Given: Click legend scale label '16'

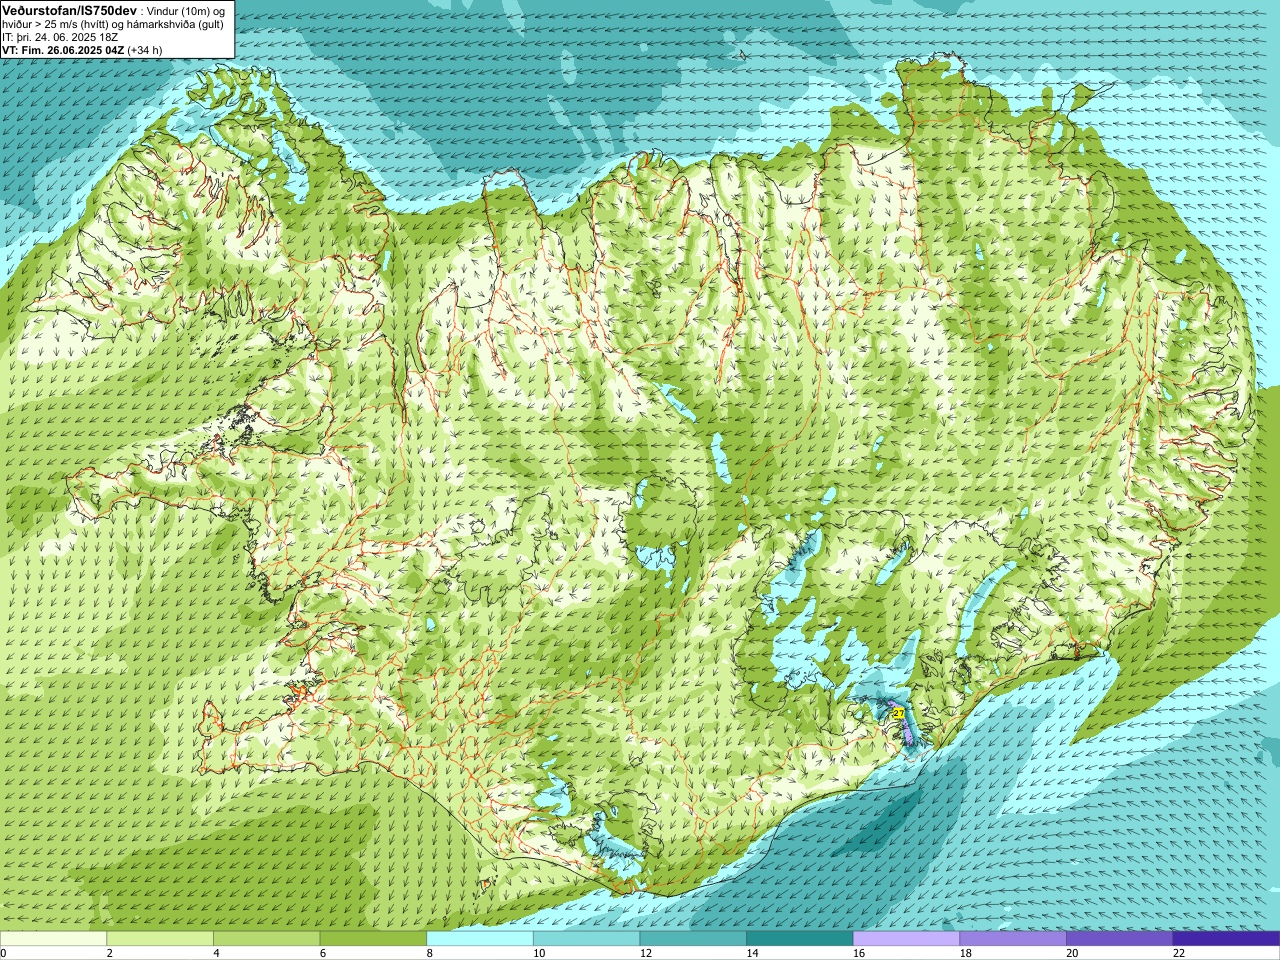Looking at the screenshot, I should [x=858, y=953].
